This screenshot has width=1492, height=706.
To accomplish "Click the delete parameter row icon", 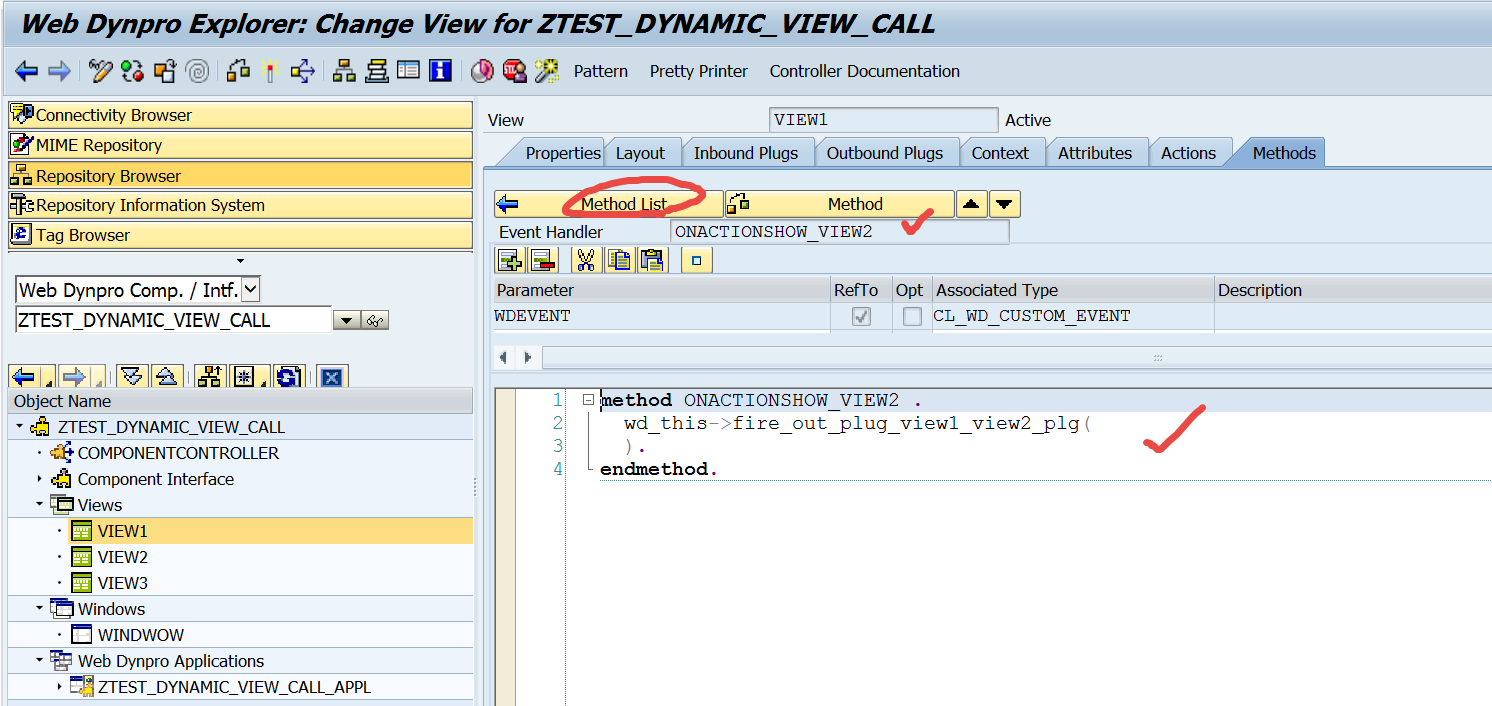I will coord(541,261).
